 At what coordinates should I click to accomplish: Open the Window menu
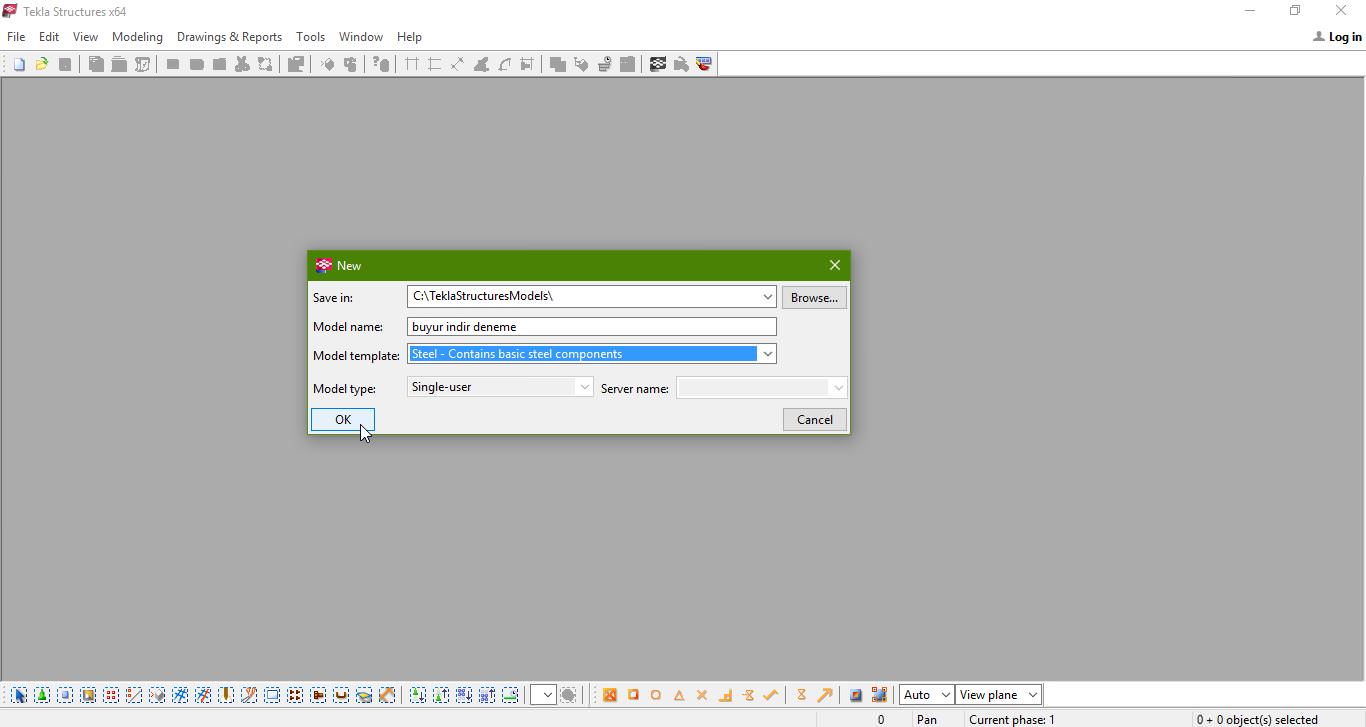click(x=360, y=37)
